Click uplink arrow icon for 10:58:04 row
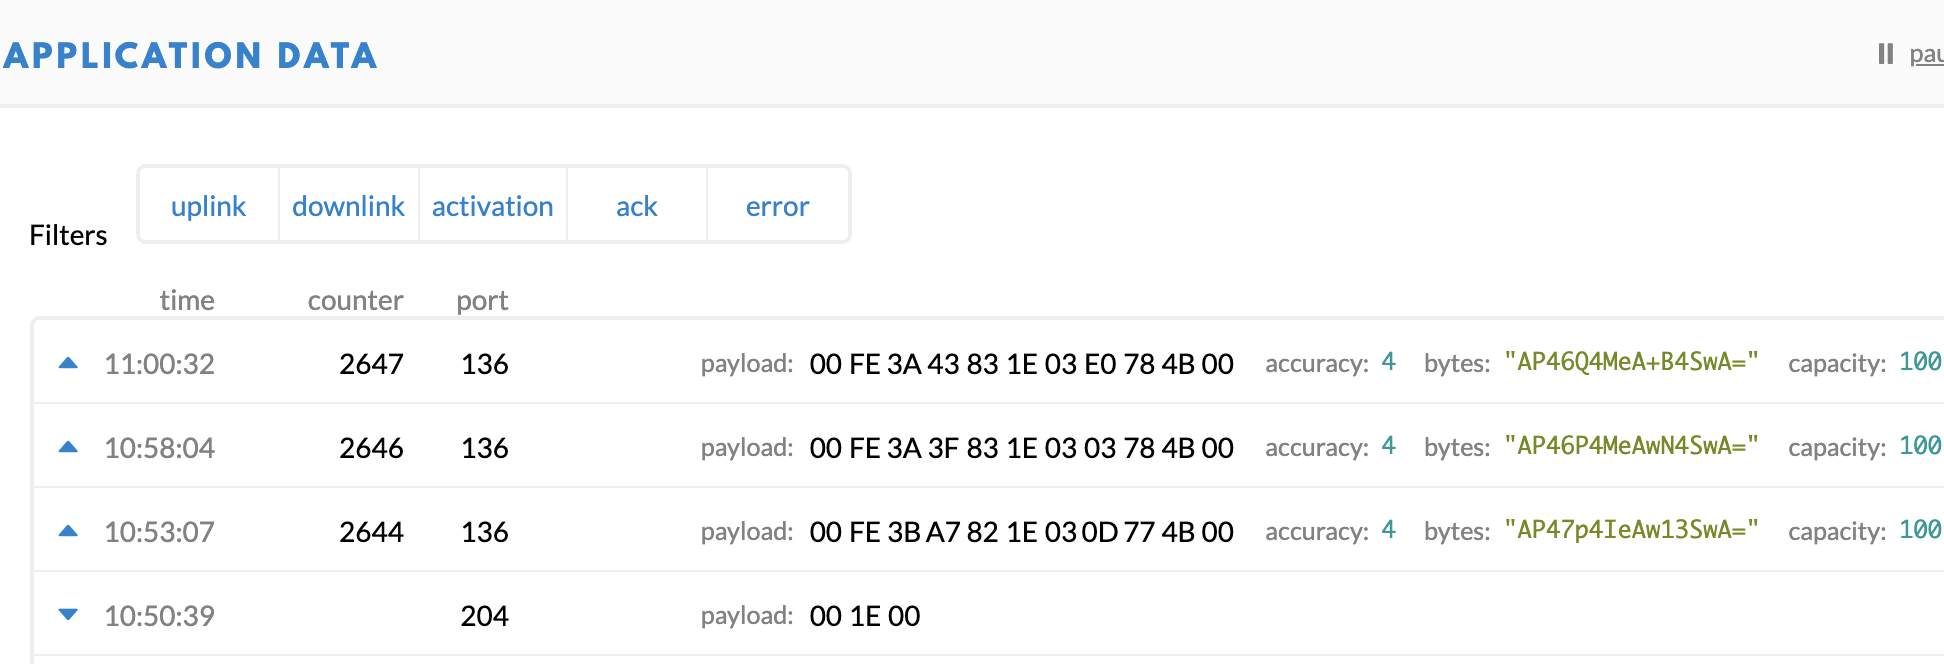The width and height of the screenshot is (1944, 664). tap(68, 447)
